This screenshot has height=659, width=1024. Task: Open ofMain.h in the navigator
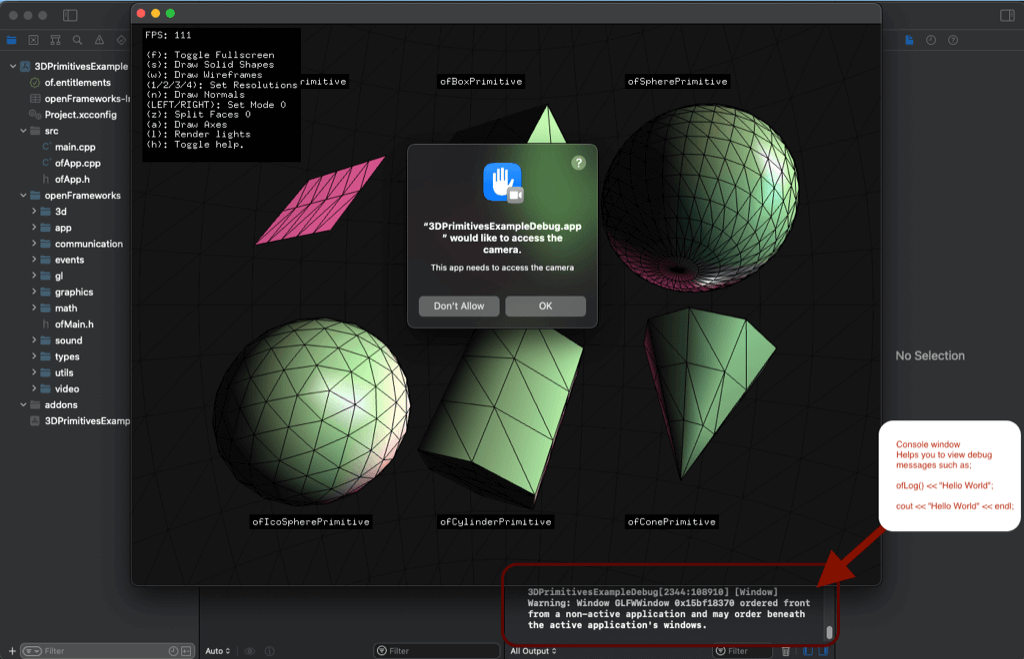pos(74,324)
